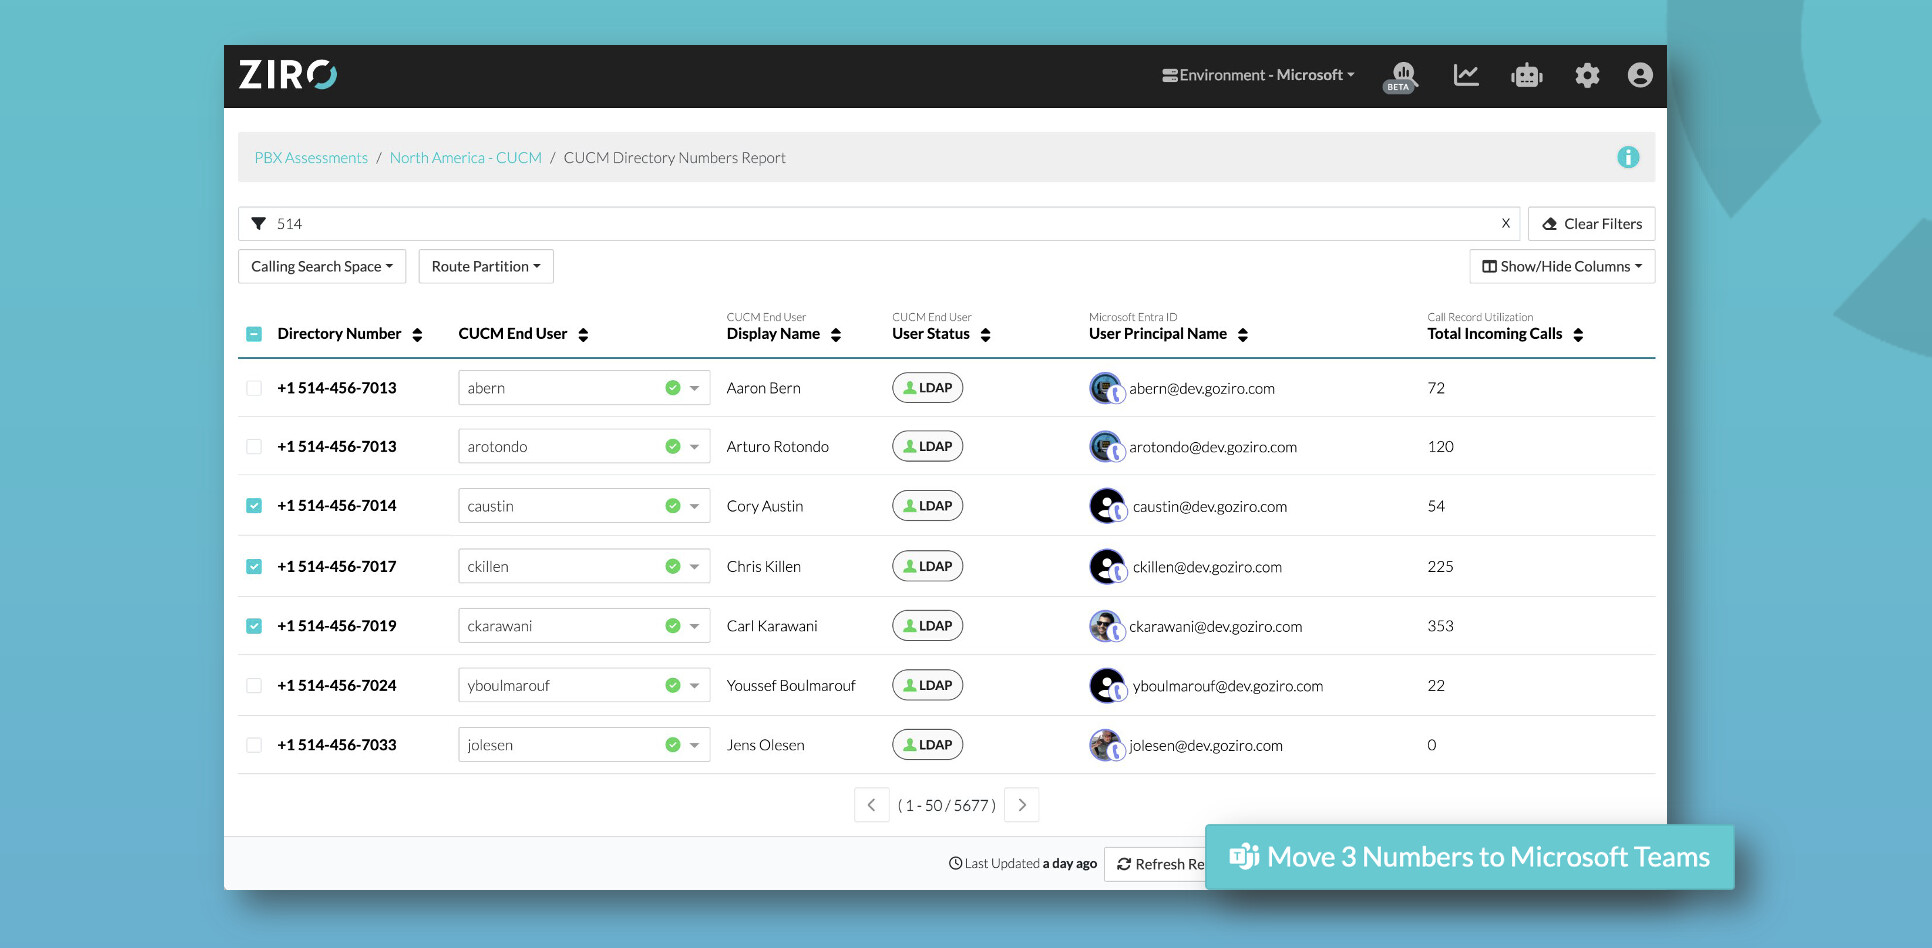
Task: Go to PBX Assessments breadcrumb
Action: (x=311, y=158)
